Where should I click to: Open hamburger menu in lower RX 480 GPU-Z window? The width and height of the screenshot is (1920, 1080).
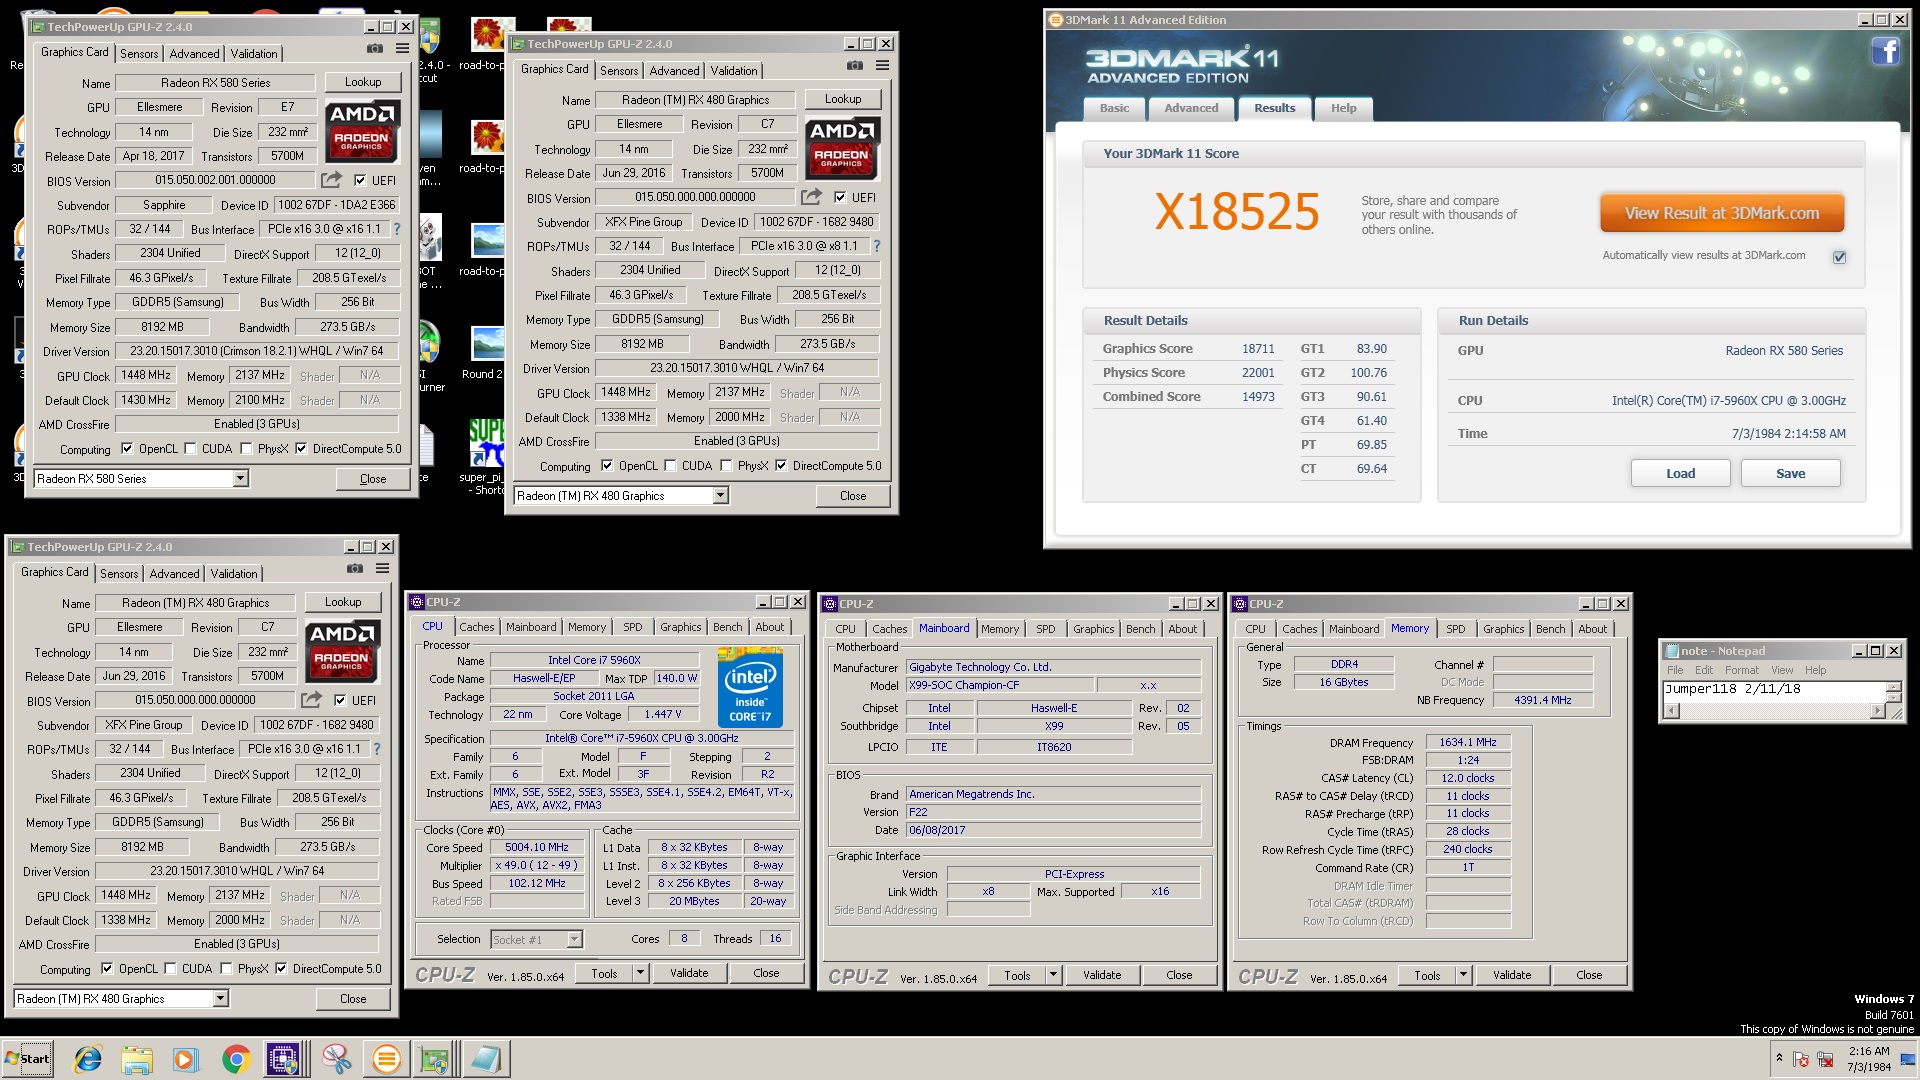coord(382,568)
